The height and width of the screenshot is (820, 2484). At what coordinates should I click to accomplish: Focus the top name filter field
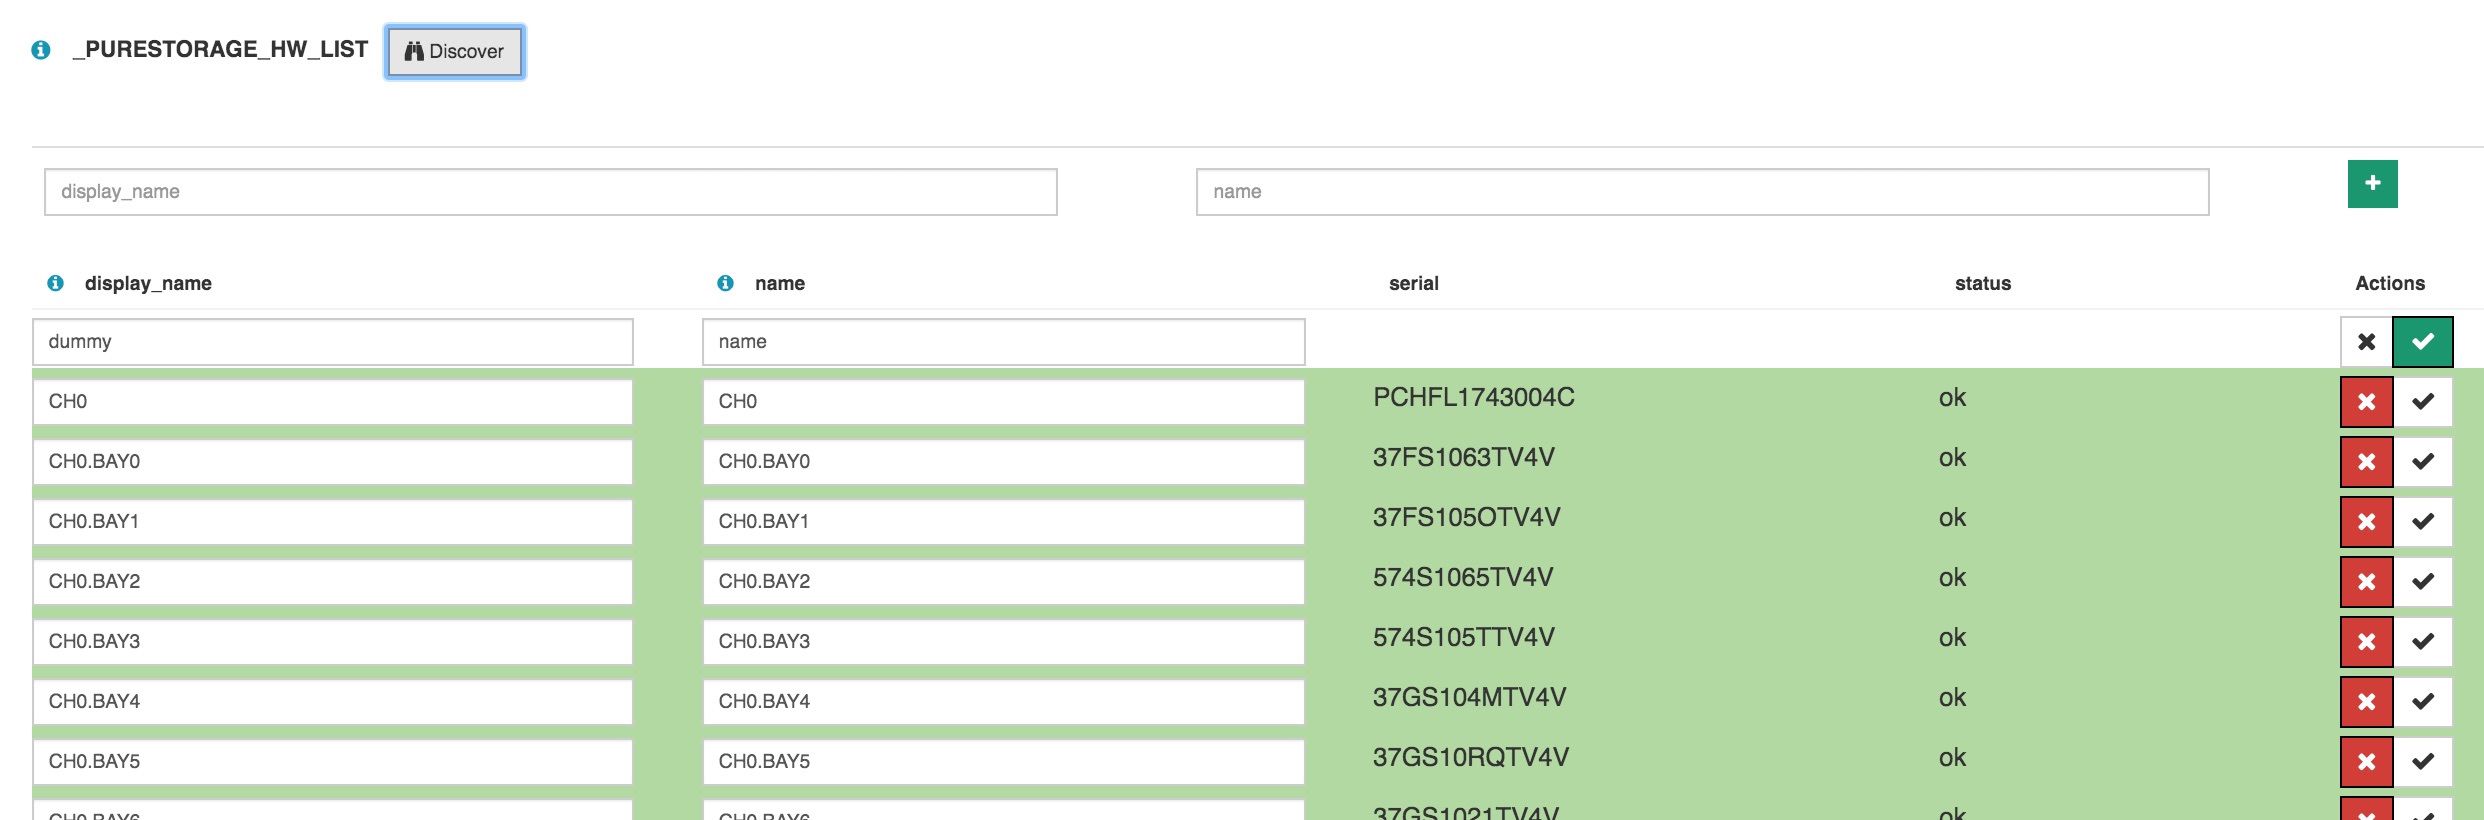click(1702, 192)
